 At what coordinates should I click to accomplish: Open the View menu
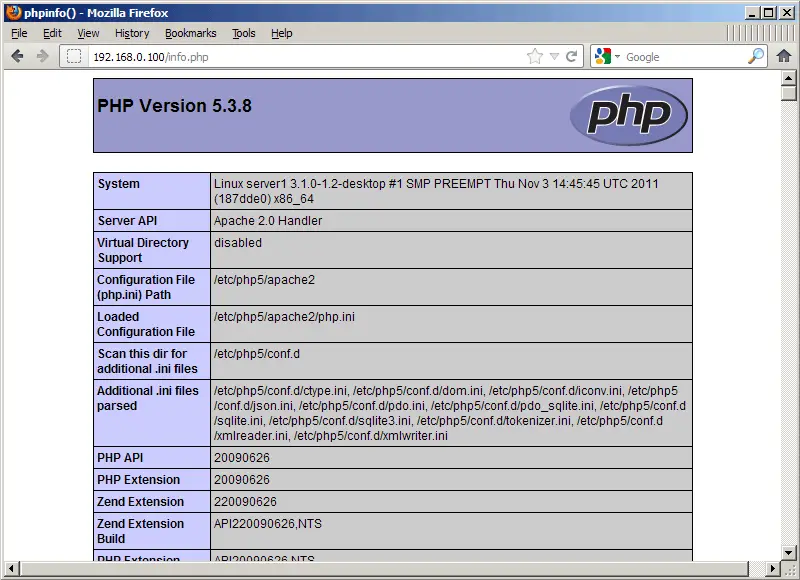point(88,33)
